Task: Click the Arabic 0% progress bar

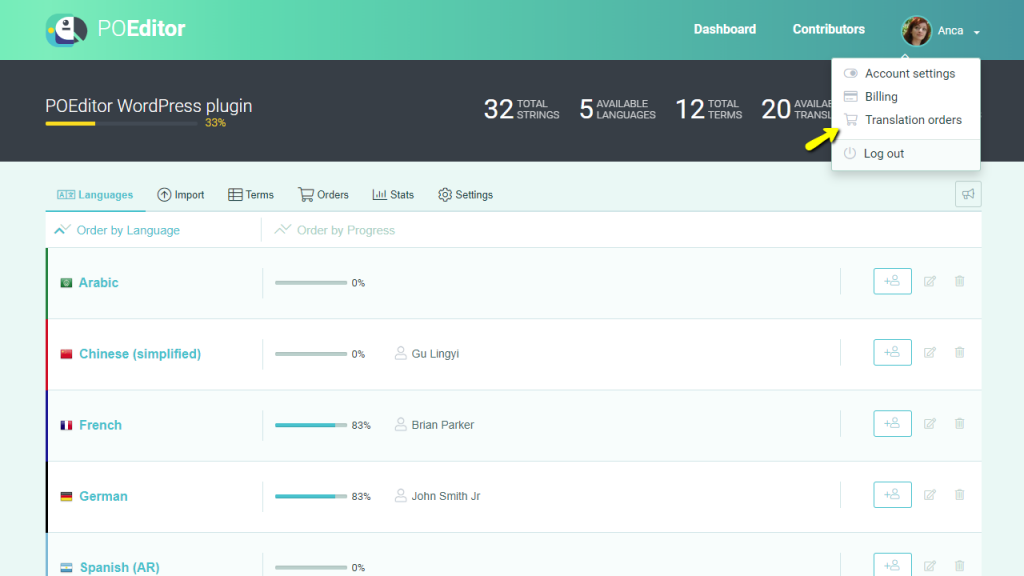Action: pos(311,283)
